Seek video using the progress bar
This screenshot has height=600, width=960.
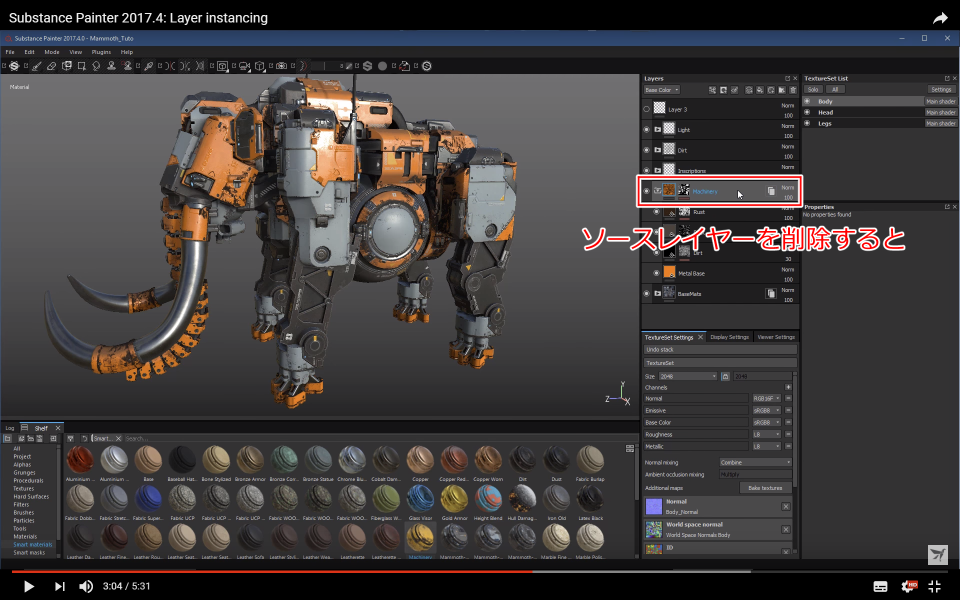tap(480, 571)
